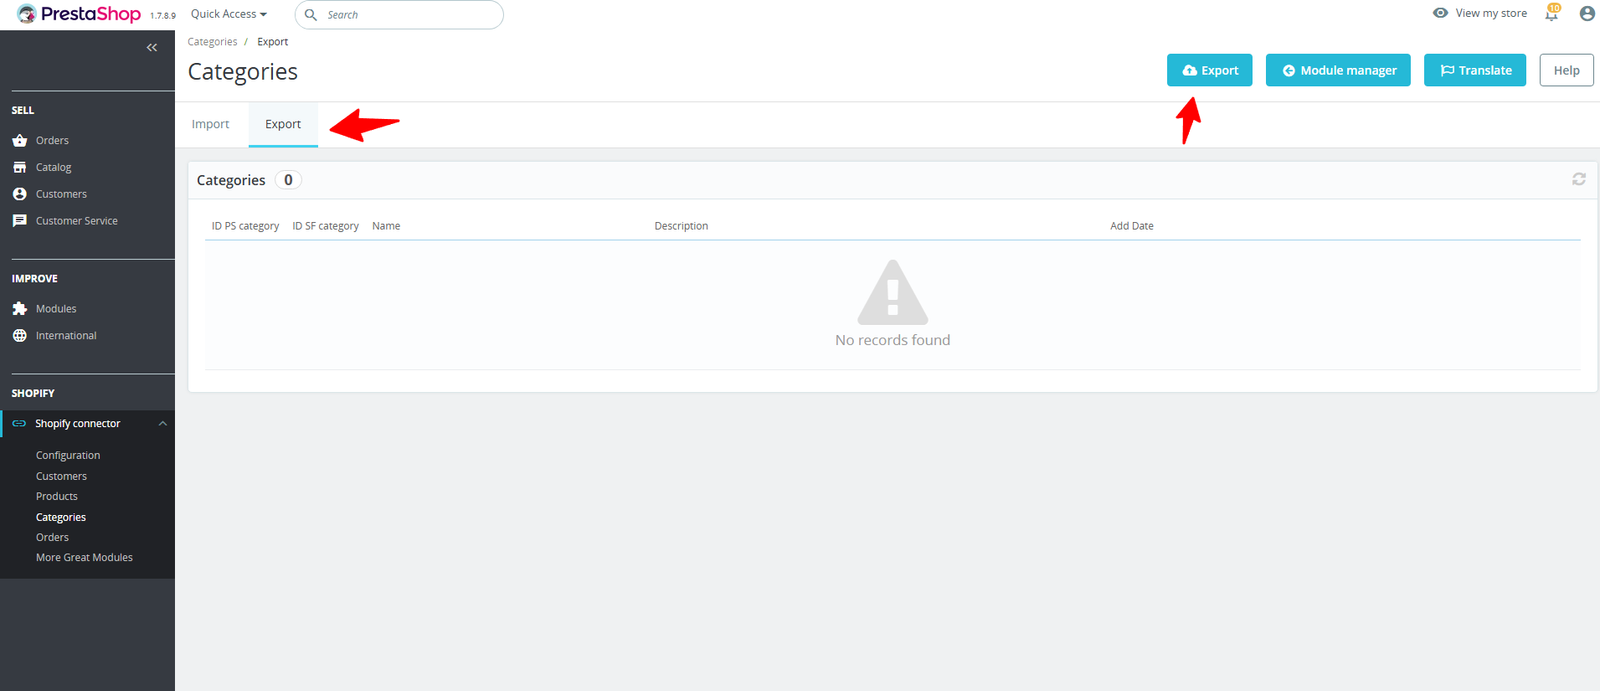Click the Module manager button

tap(1338, 70)
